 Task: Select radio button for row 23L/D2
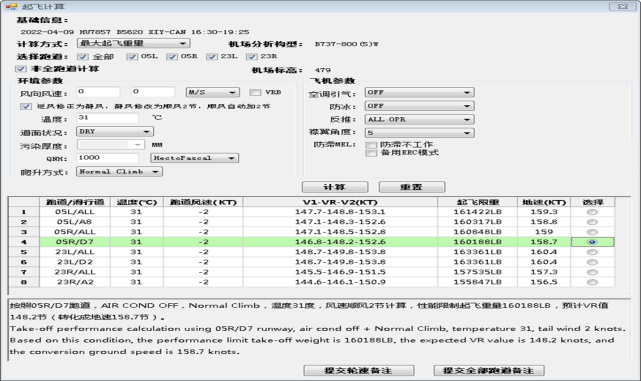coord(592,262)
